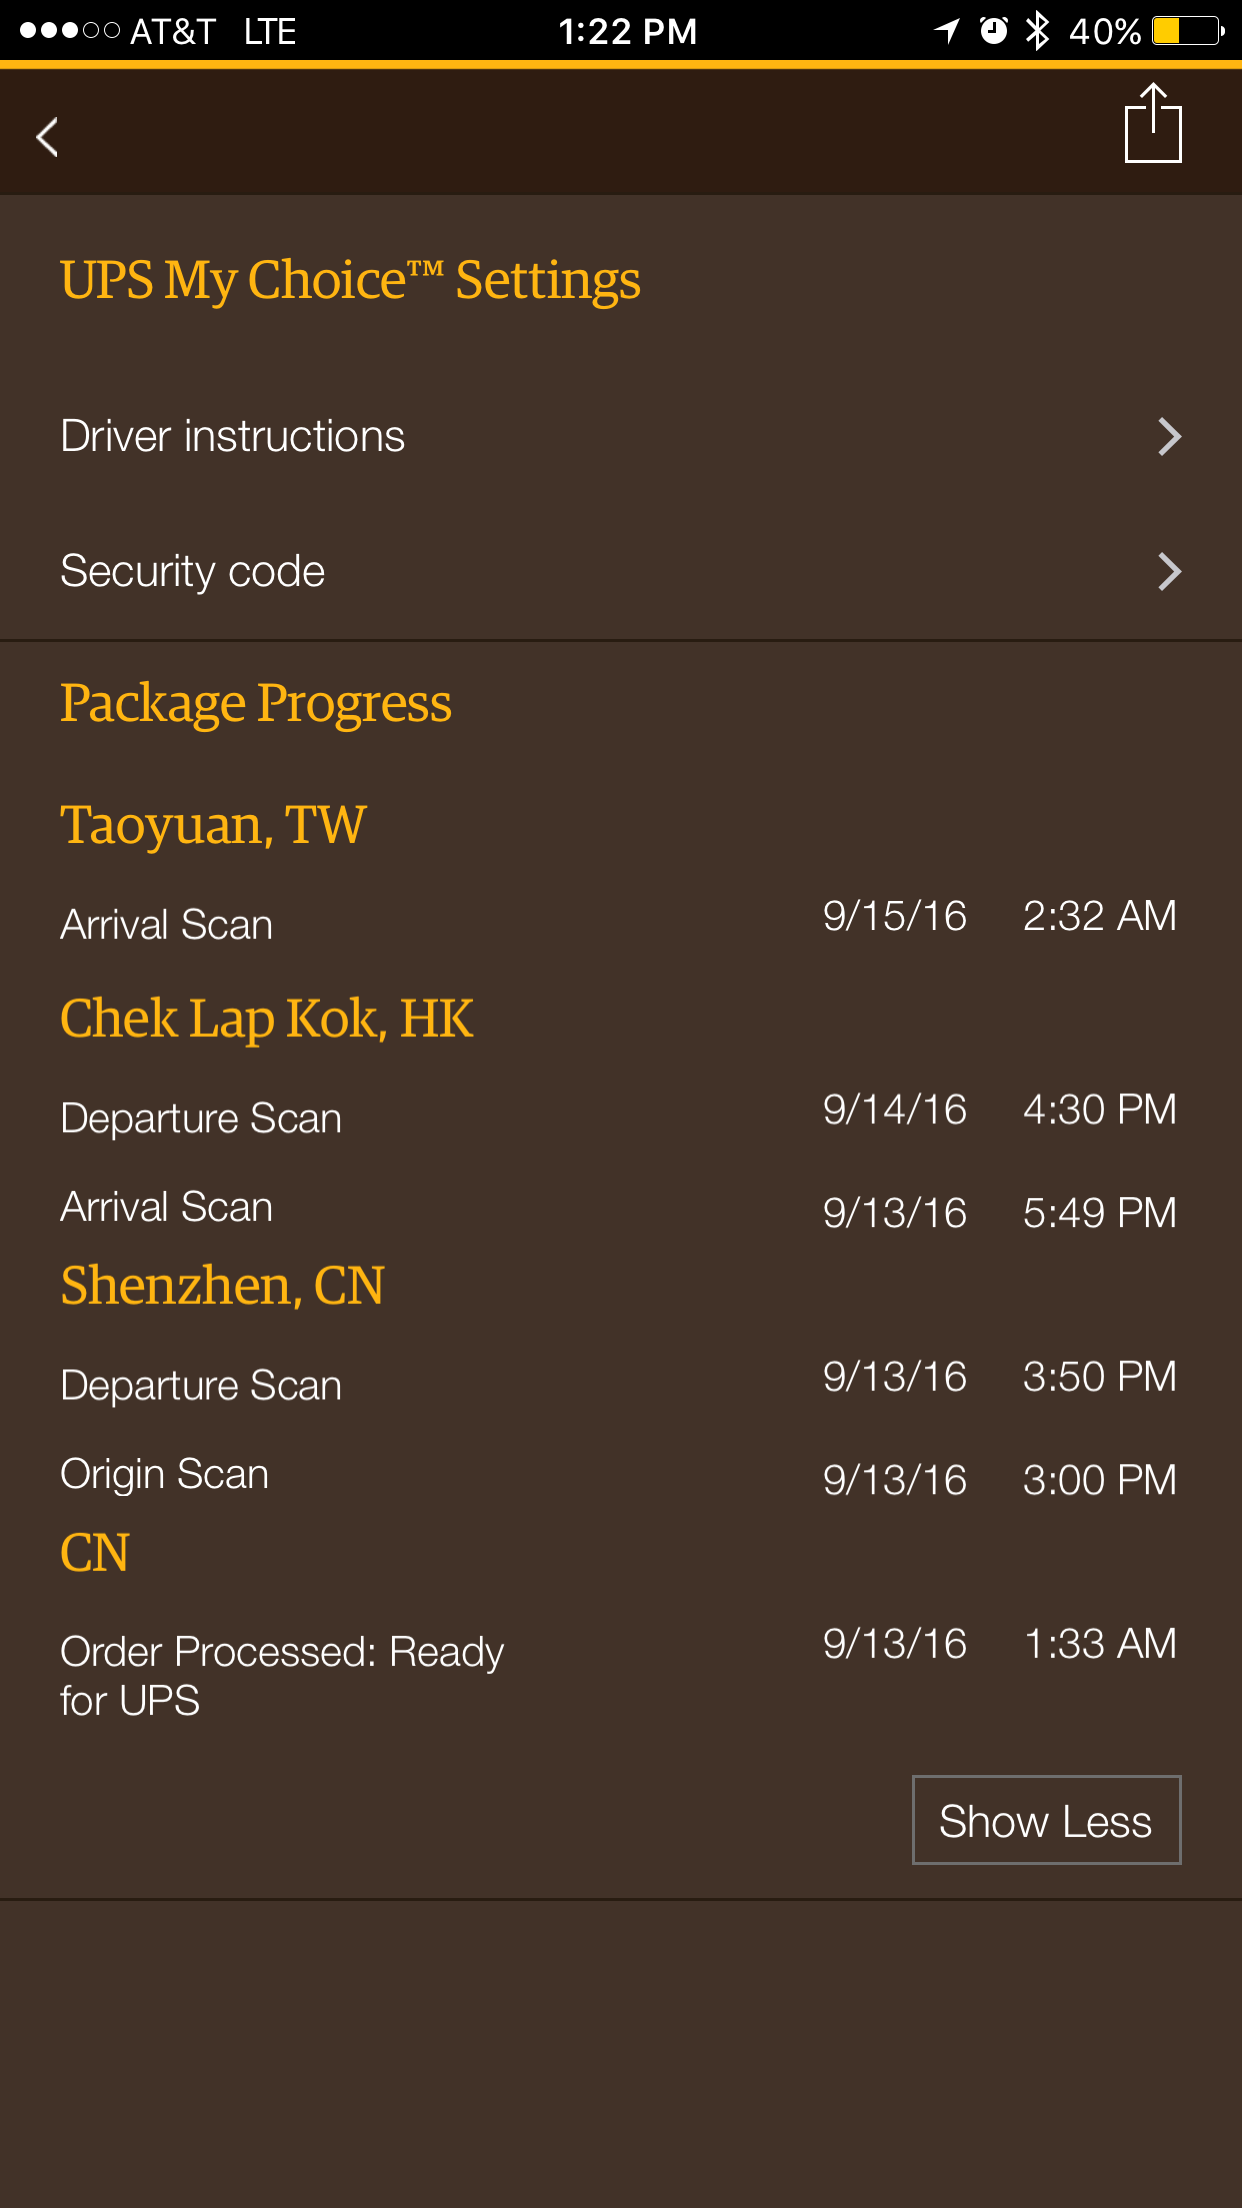Open the share icon in header
The height and width of the screenshot is (2208, 1242).
[1153, 124]
